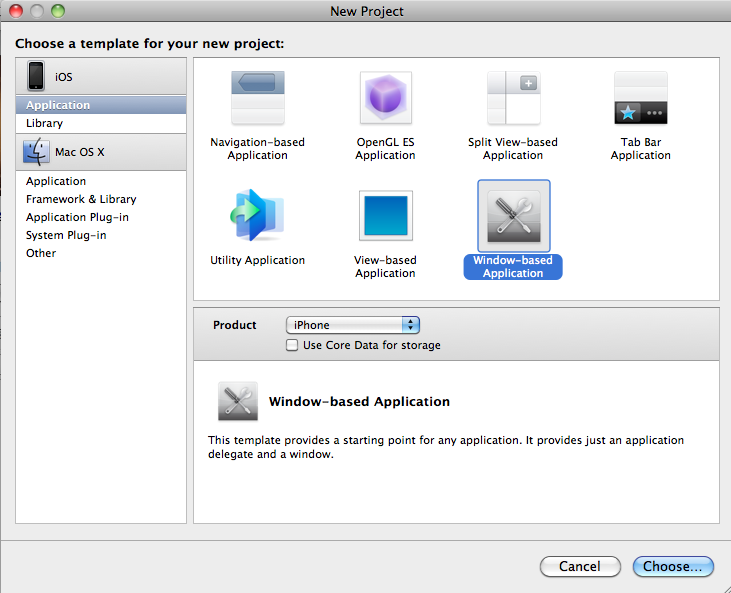Select Library under iOS
Screen dimensions: 731x593
101,123
